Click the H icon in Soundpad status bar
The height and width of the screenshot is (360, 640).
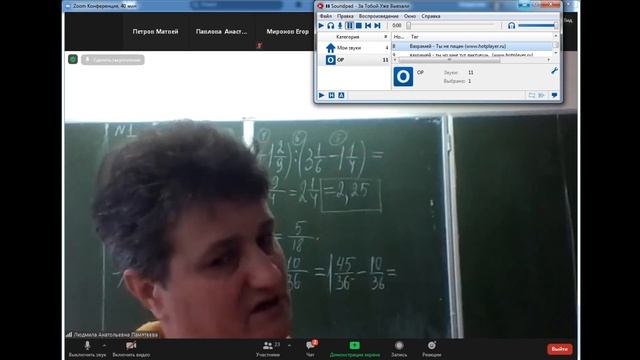point(331,95)
